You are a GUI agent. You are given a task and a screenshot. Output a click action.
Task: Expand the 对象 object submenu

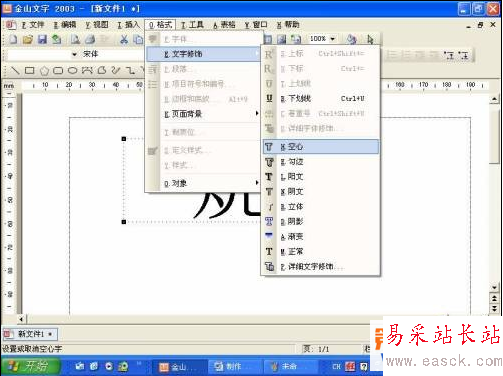[203, 183]
